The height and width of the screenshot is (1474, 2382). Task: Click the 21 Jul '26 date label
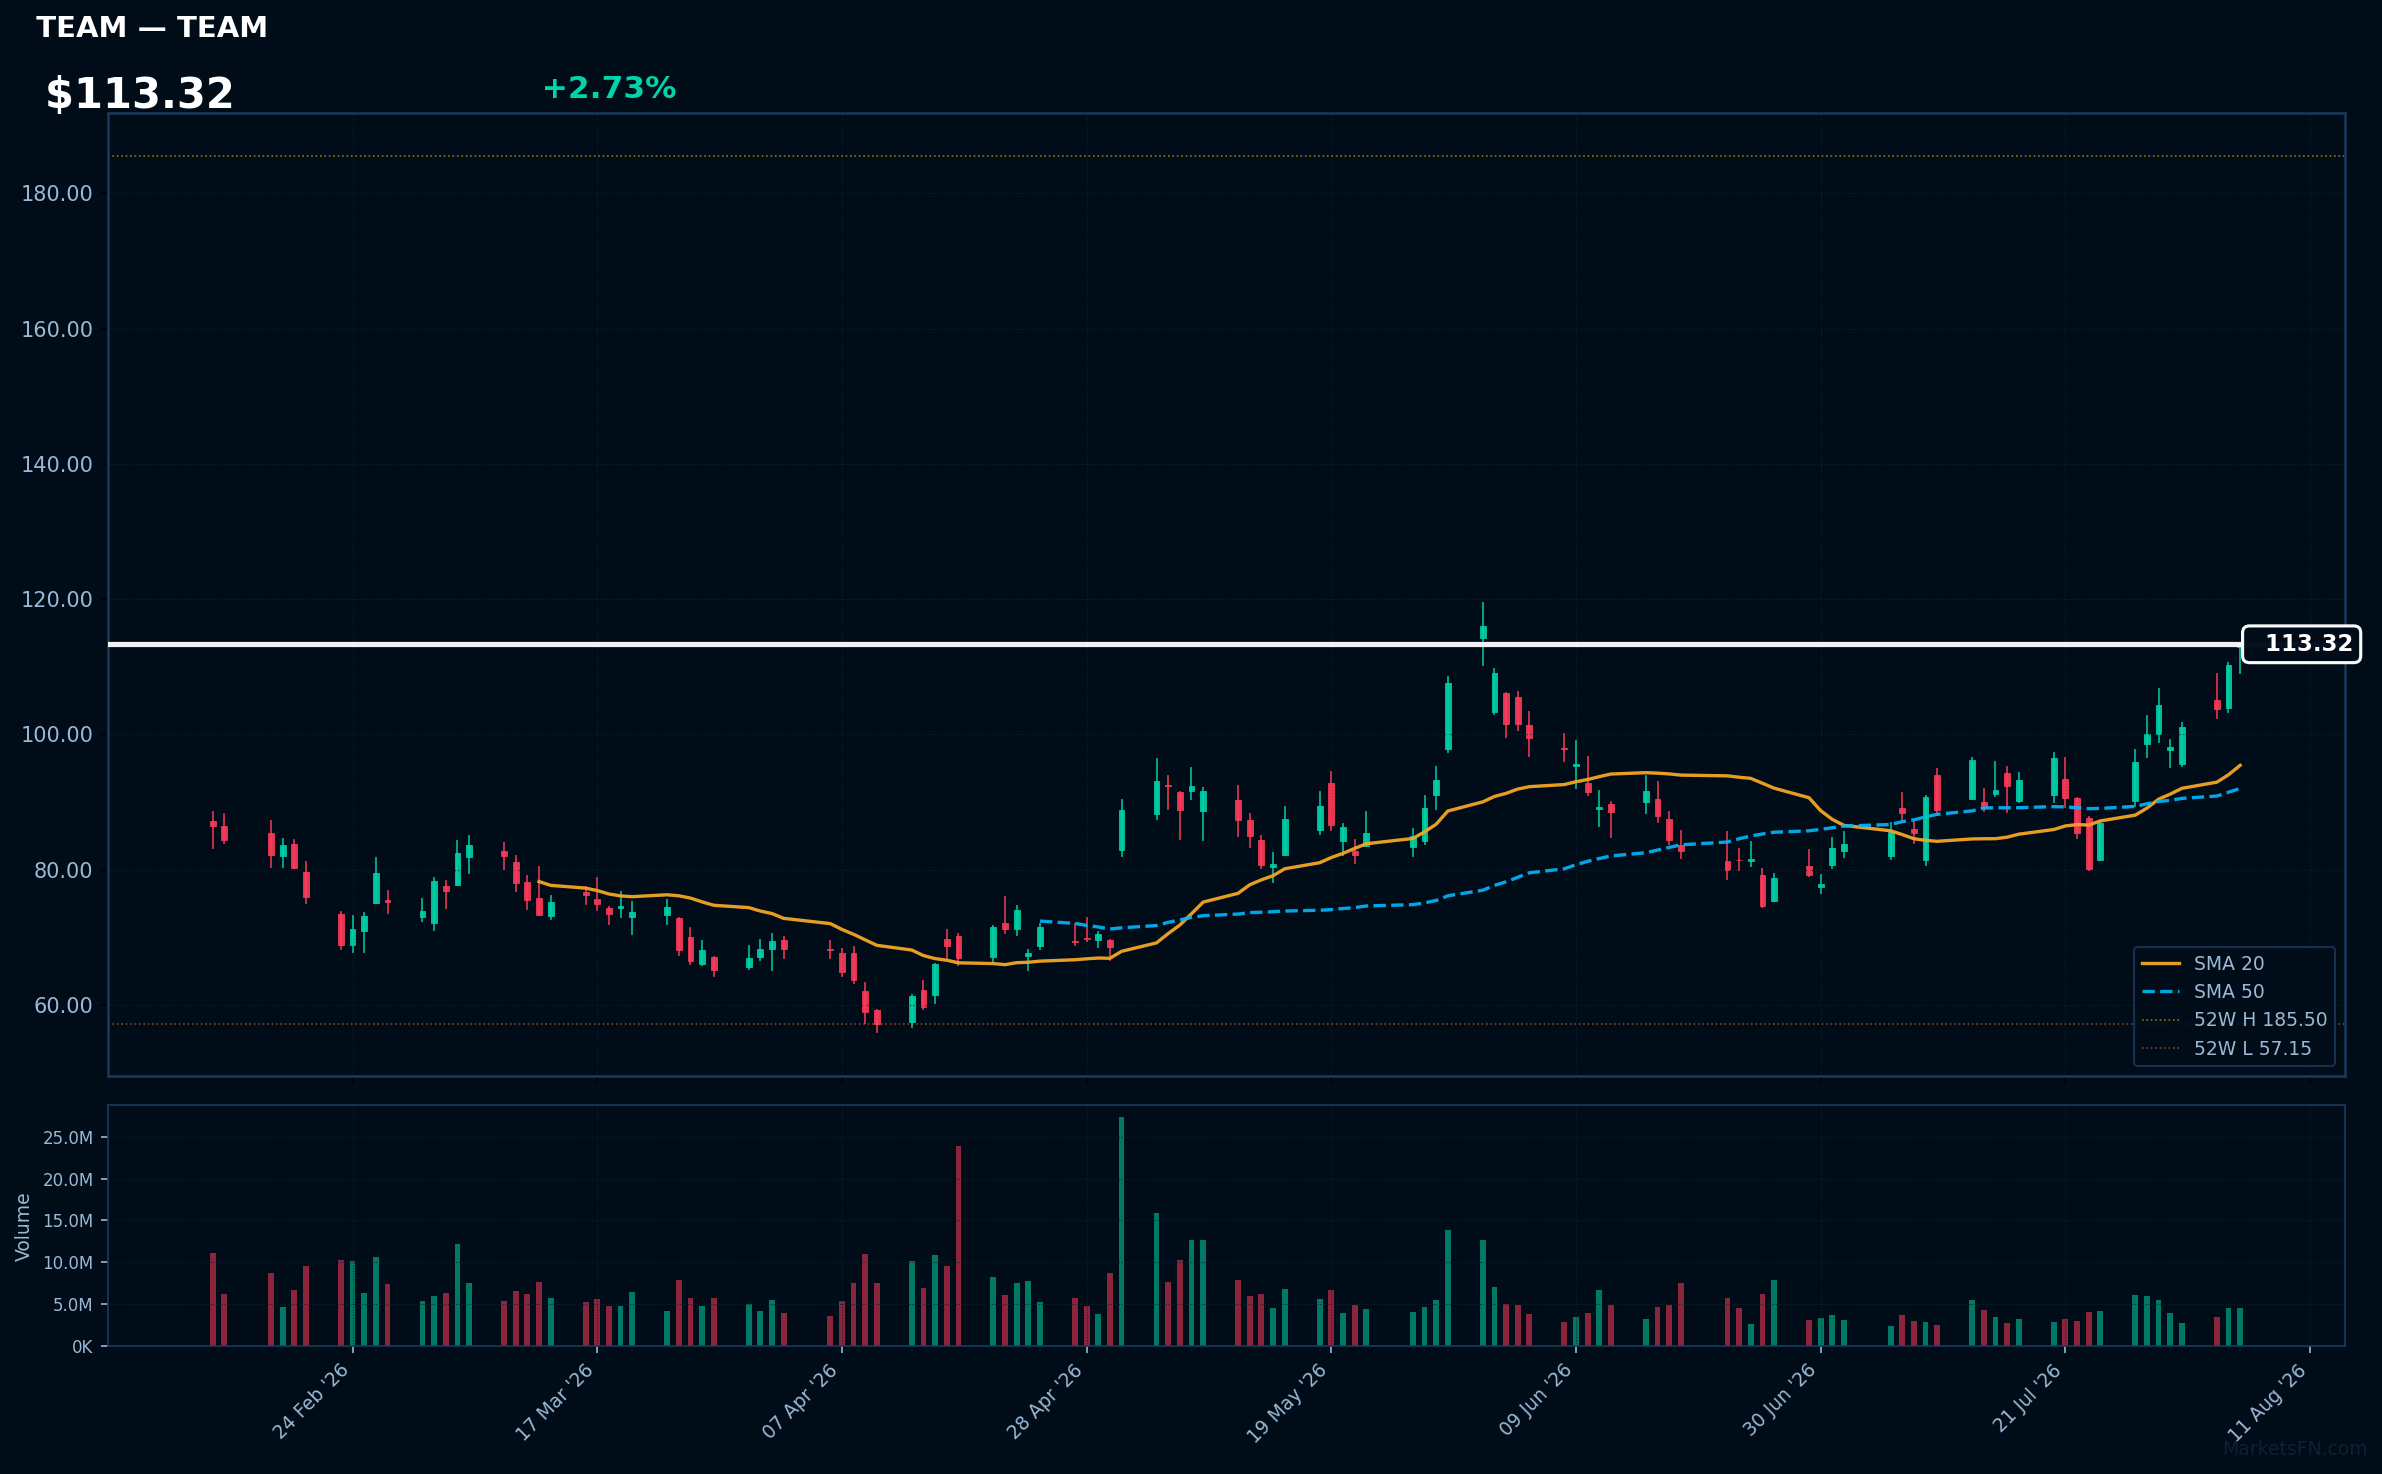pyautogui.click(x=2027, y=1398)
